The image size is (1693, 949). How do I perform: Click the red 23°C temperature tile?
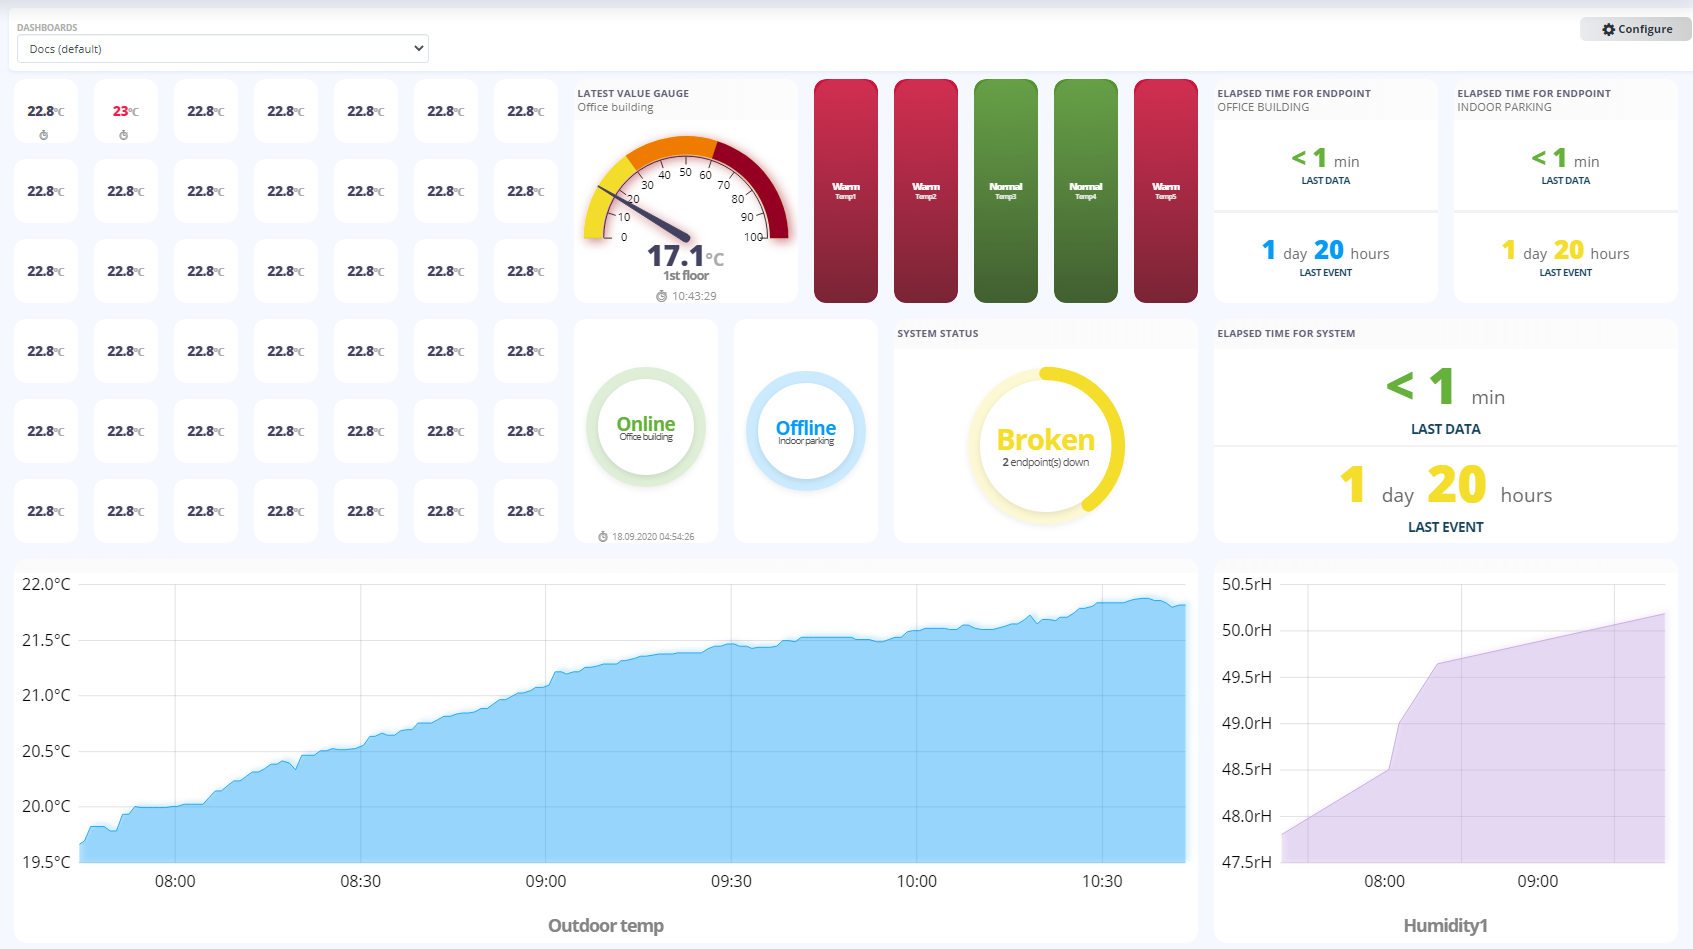pos(126,111)
